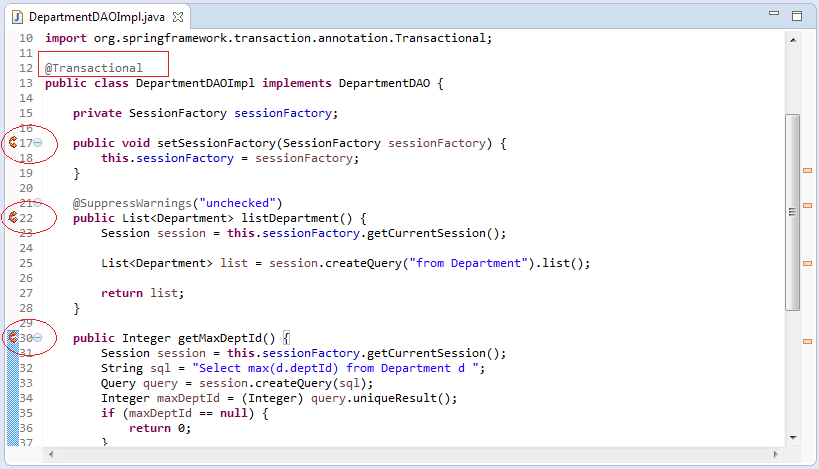The image size is (819, 469).
Task: Jump to the second orange overview ruler marker
Action: pyautogui.click(x=808, y=205)
